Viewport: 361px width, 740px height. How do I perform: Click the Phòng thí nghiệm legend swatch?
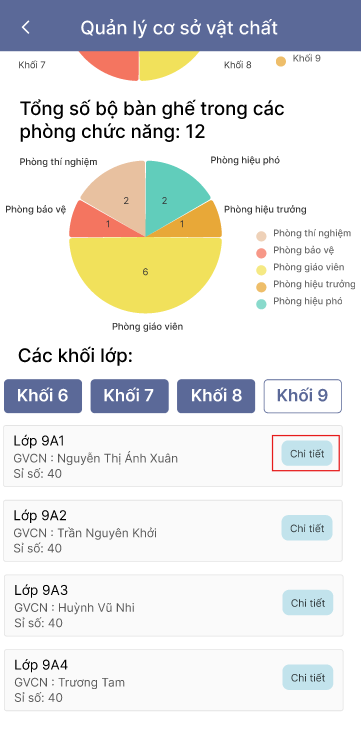pyautogui.click(x=261, y=236)
